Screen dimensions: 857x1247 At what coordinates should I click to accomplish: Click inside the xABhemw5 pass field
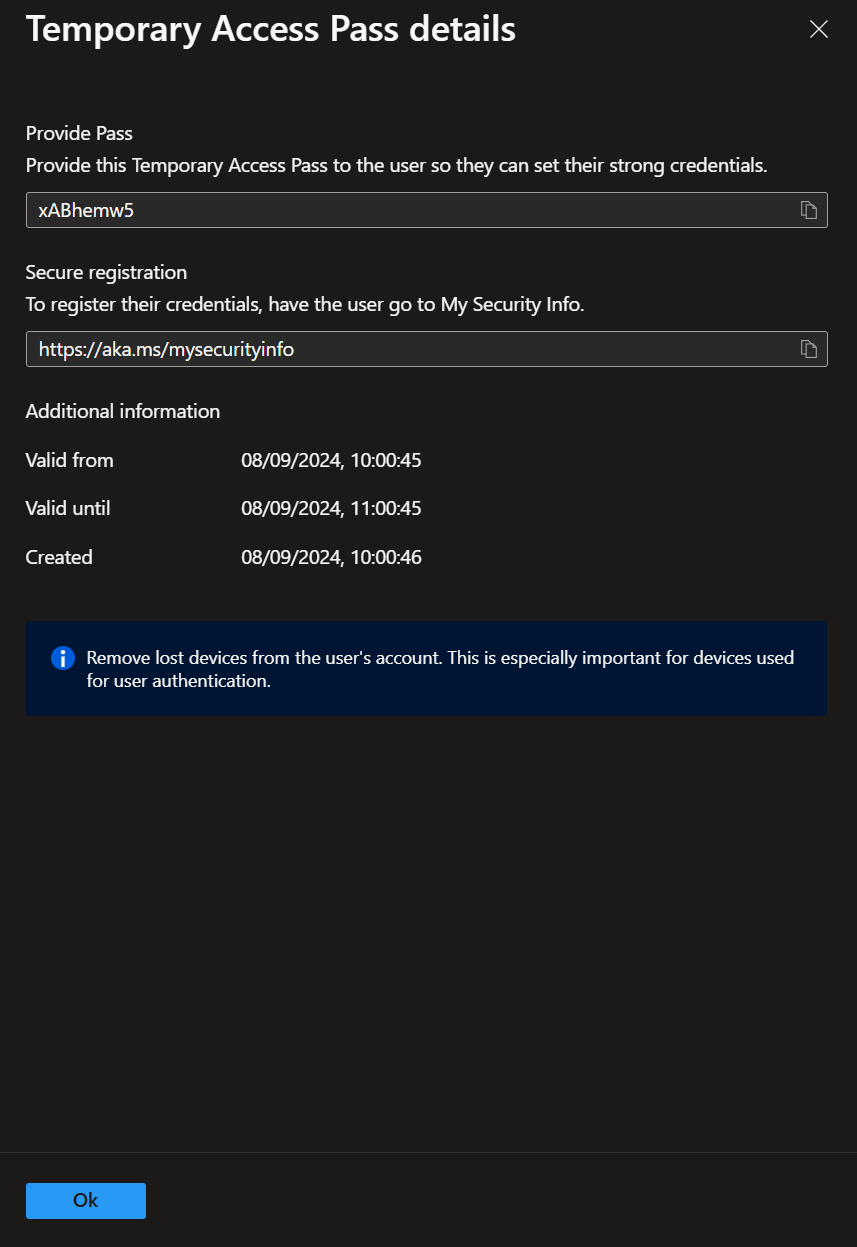click(400, 210)
